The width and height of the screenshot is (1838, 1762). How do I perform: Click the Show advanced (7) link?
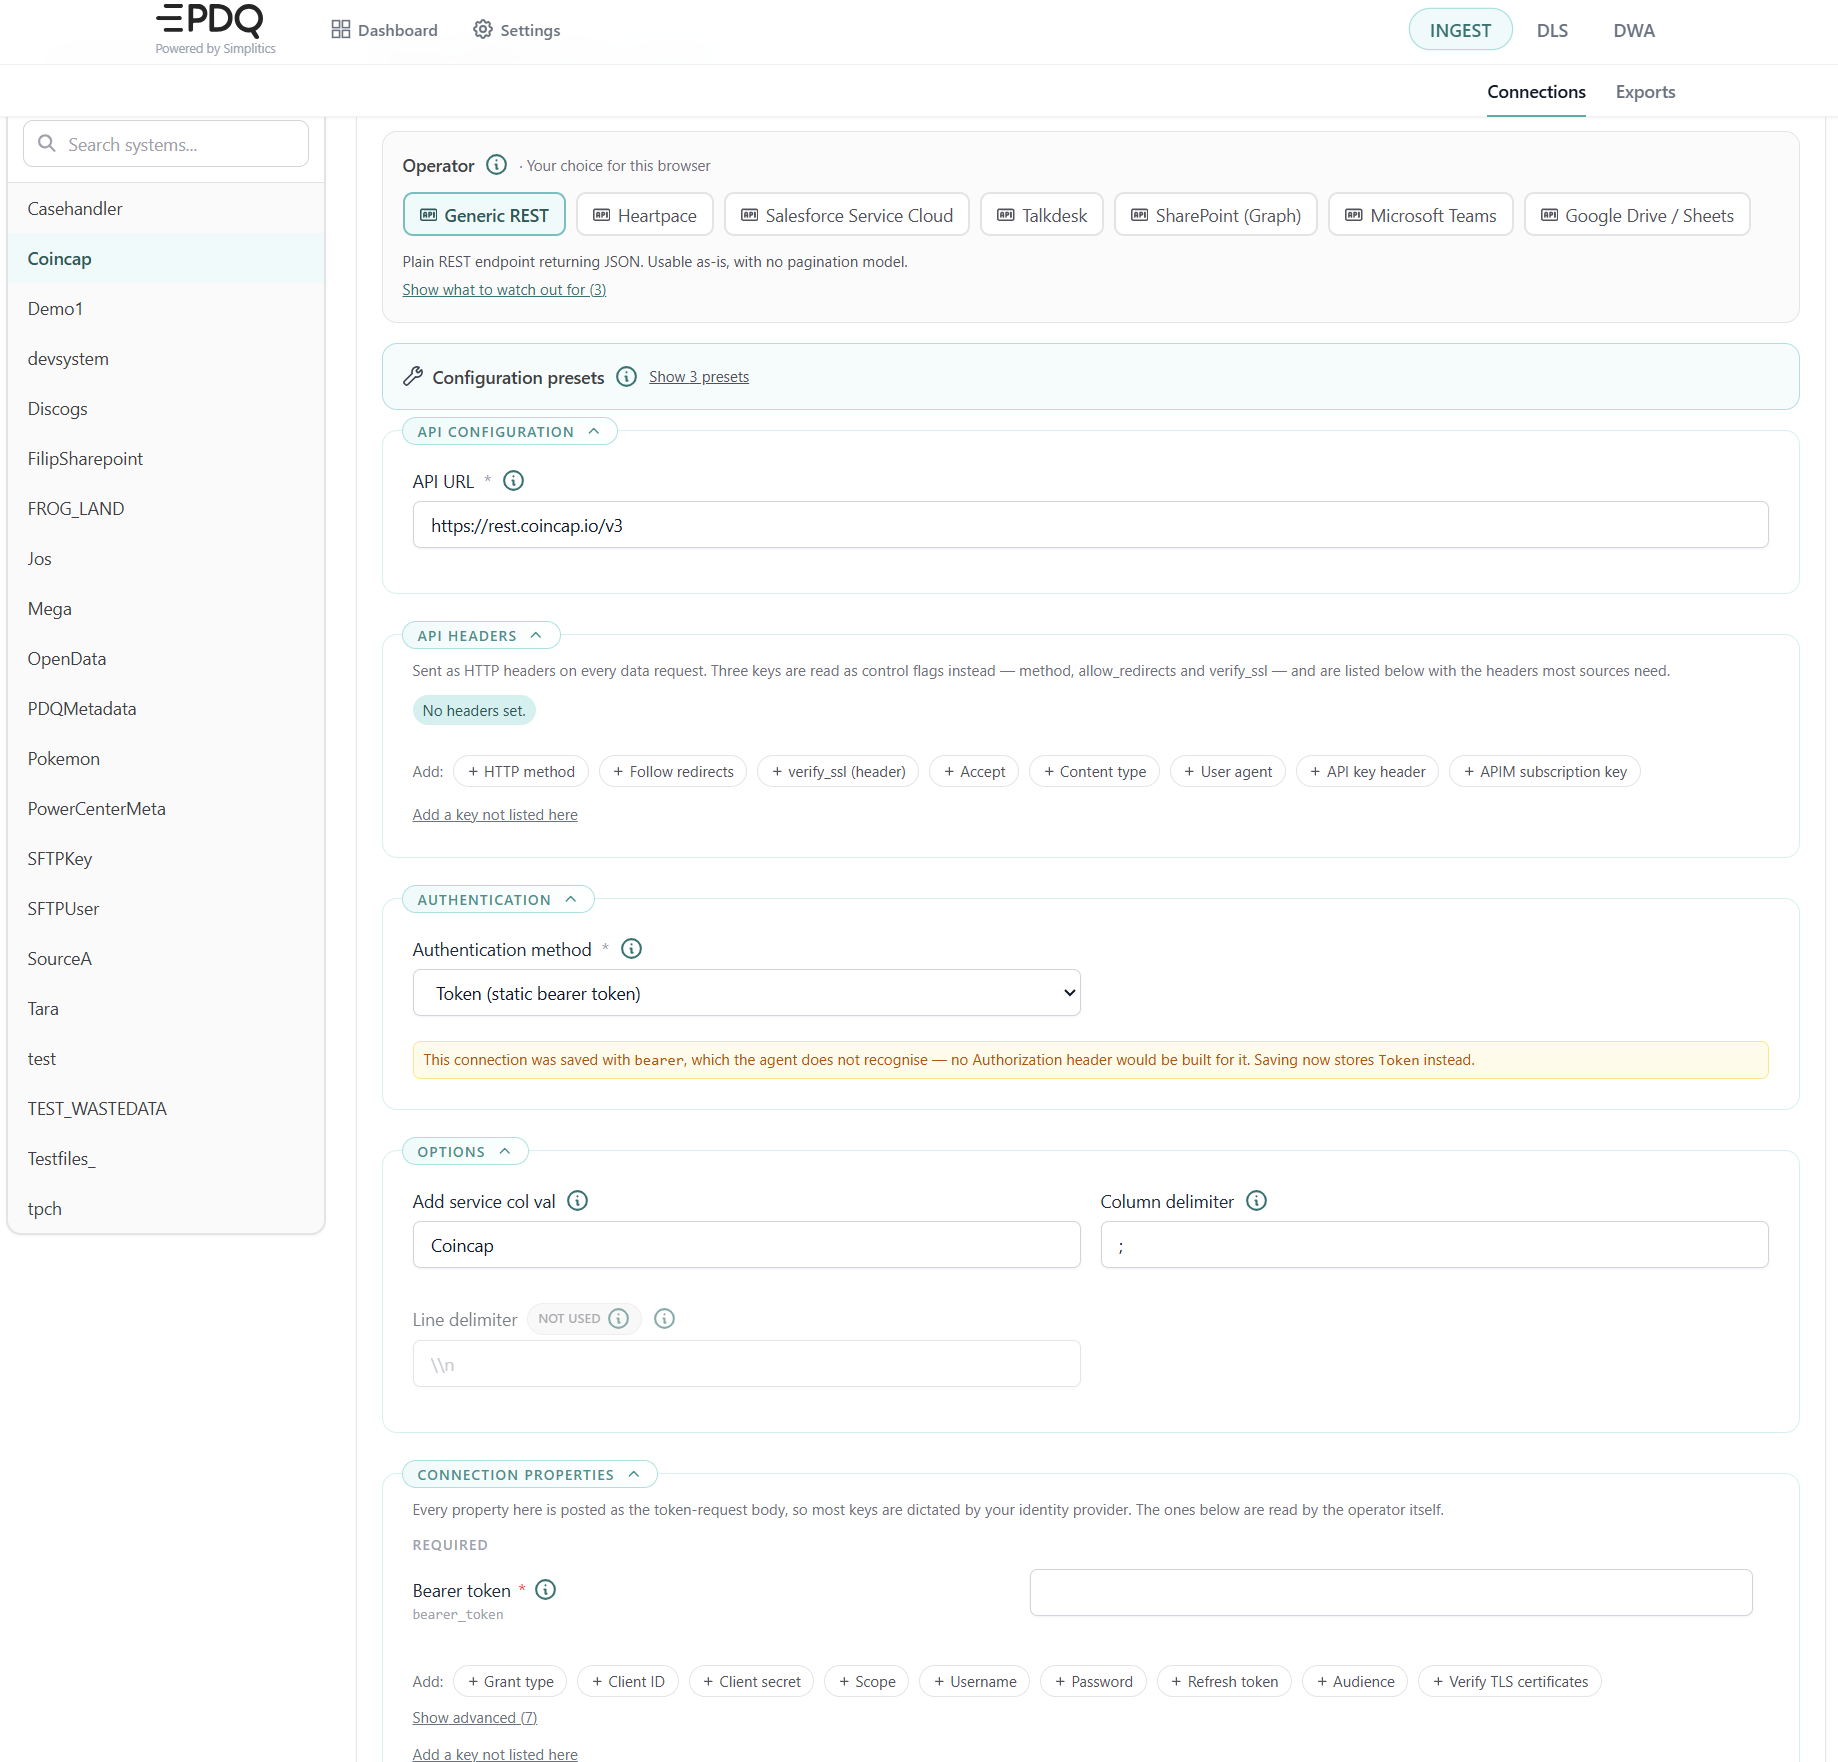[475, 1718]
